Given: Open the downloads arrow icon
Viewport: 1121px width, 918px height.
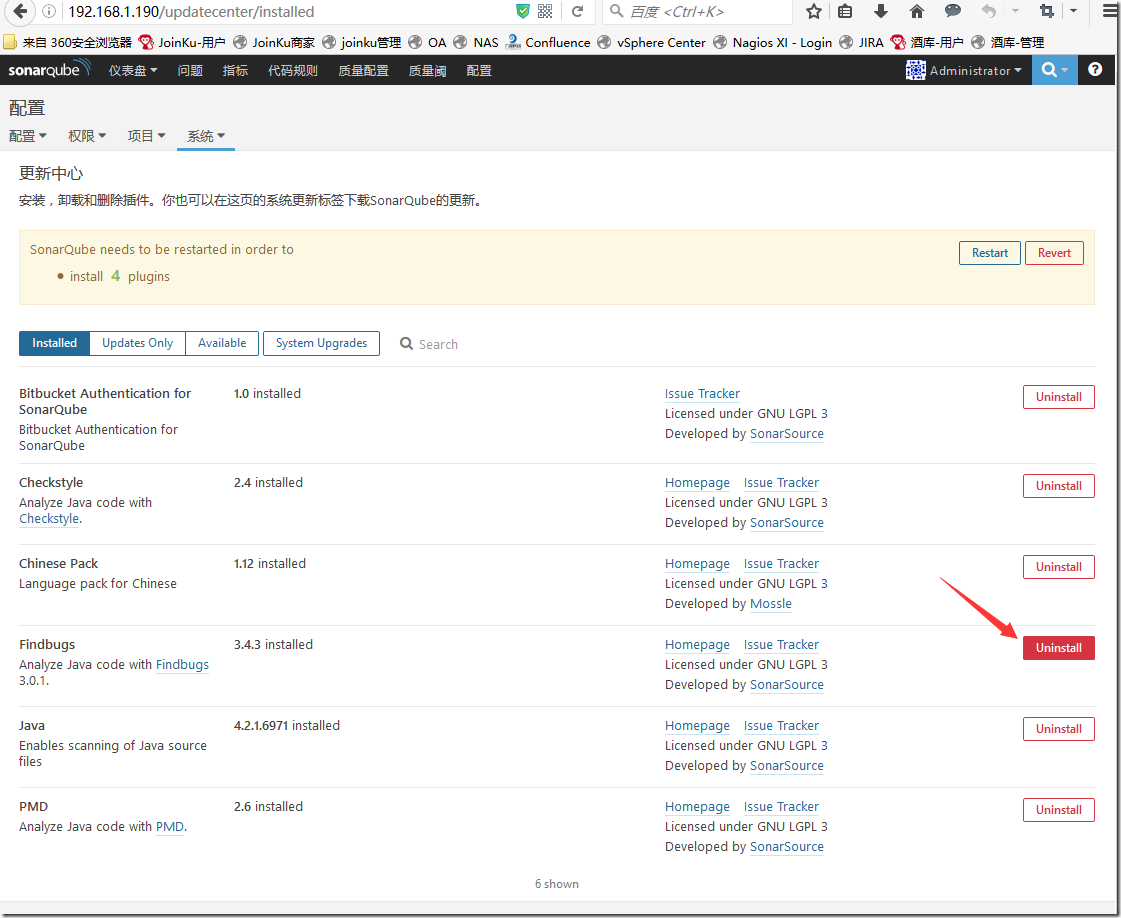Looking at the screenshot, I should [881, 11].
